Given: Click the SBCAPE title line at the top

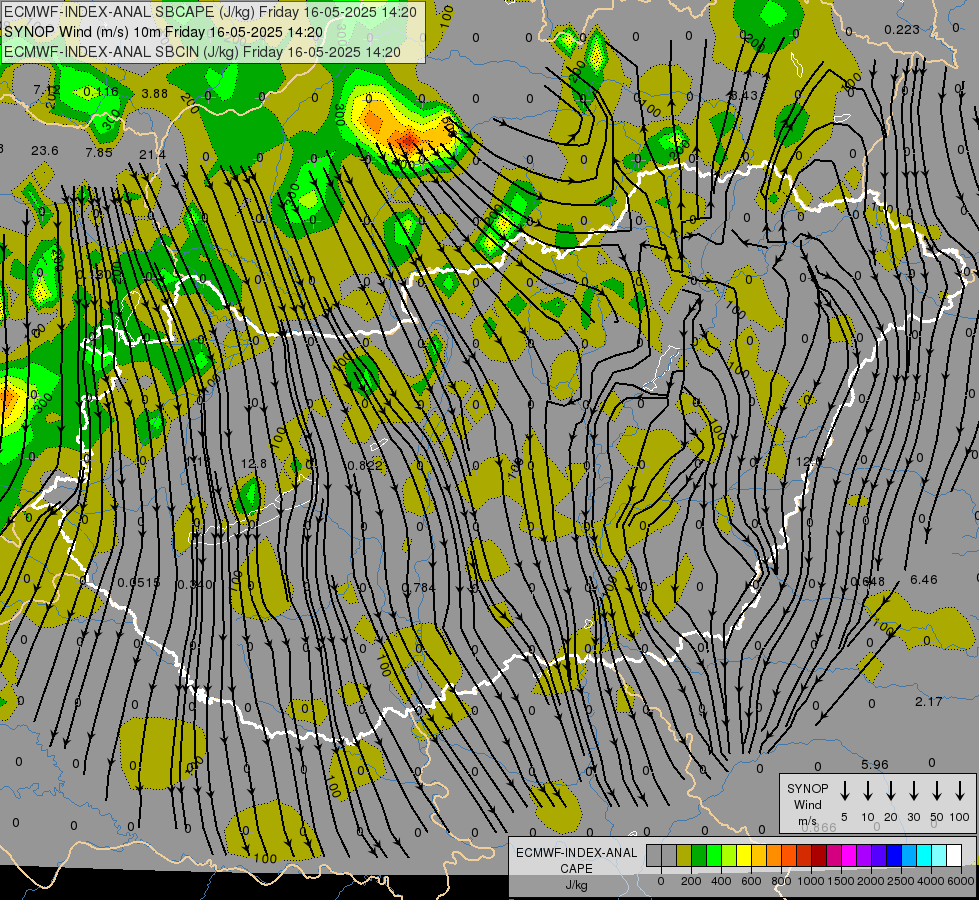Looking at the screenshot, I should 210,11.
